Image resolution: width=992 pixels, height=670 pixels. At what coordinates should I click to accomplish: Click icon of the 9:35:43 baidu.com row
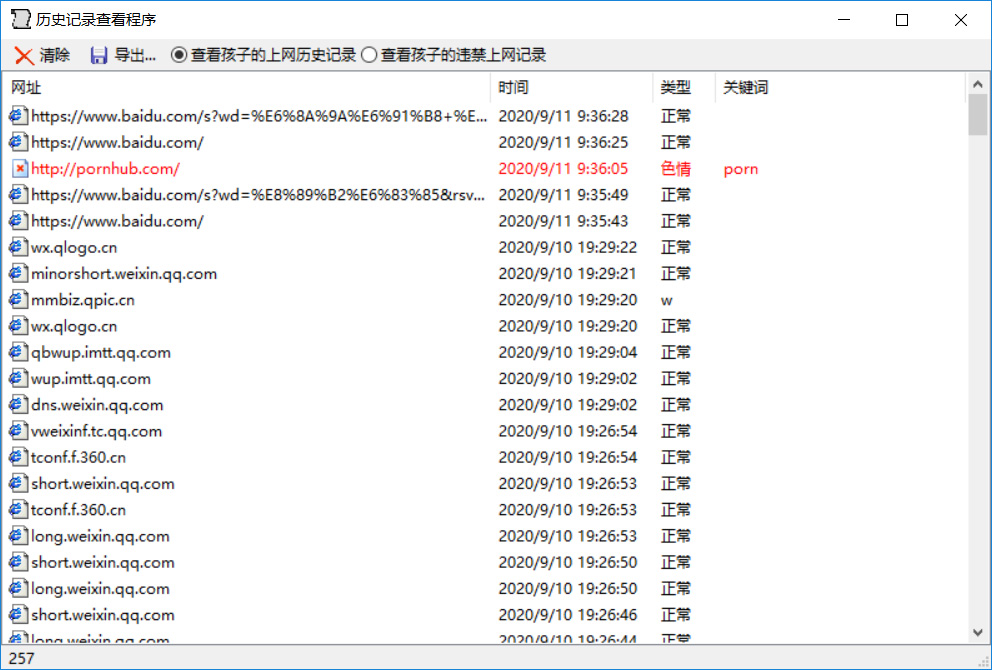18,221
